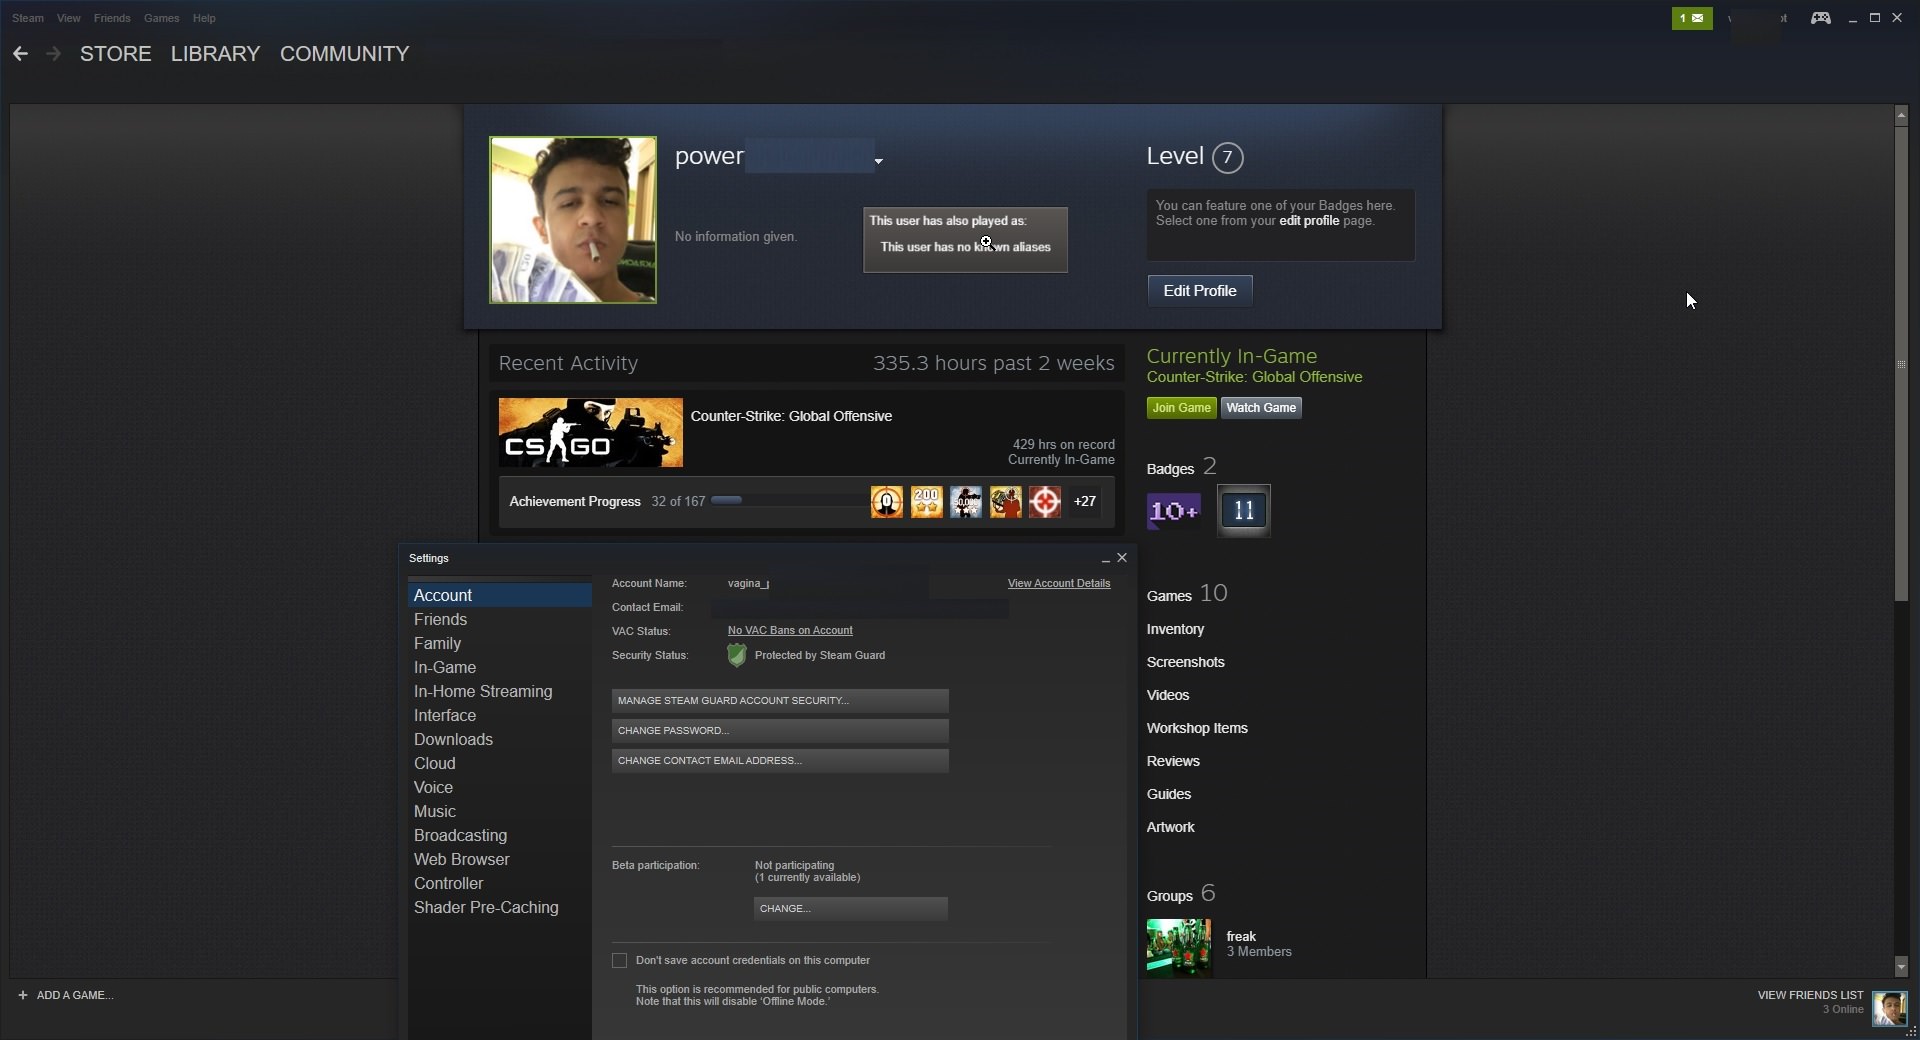This screenshot has width=1920, height=1040.
Task: Minimize the Settings dialog
Action: (1105, 559)
